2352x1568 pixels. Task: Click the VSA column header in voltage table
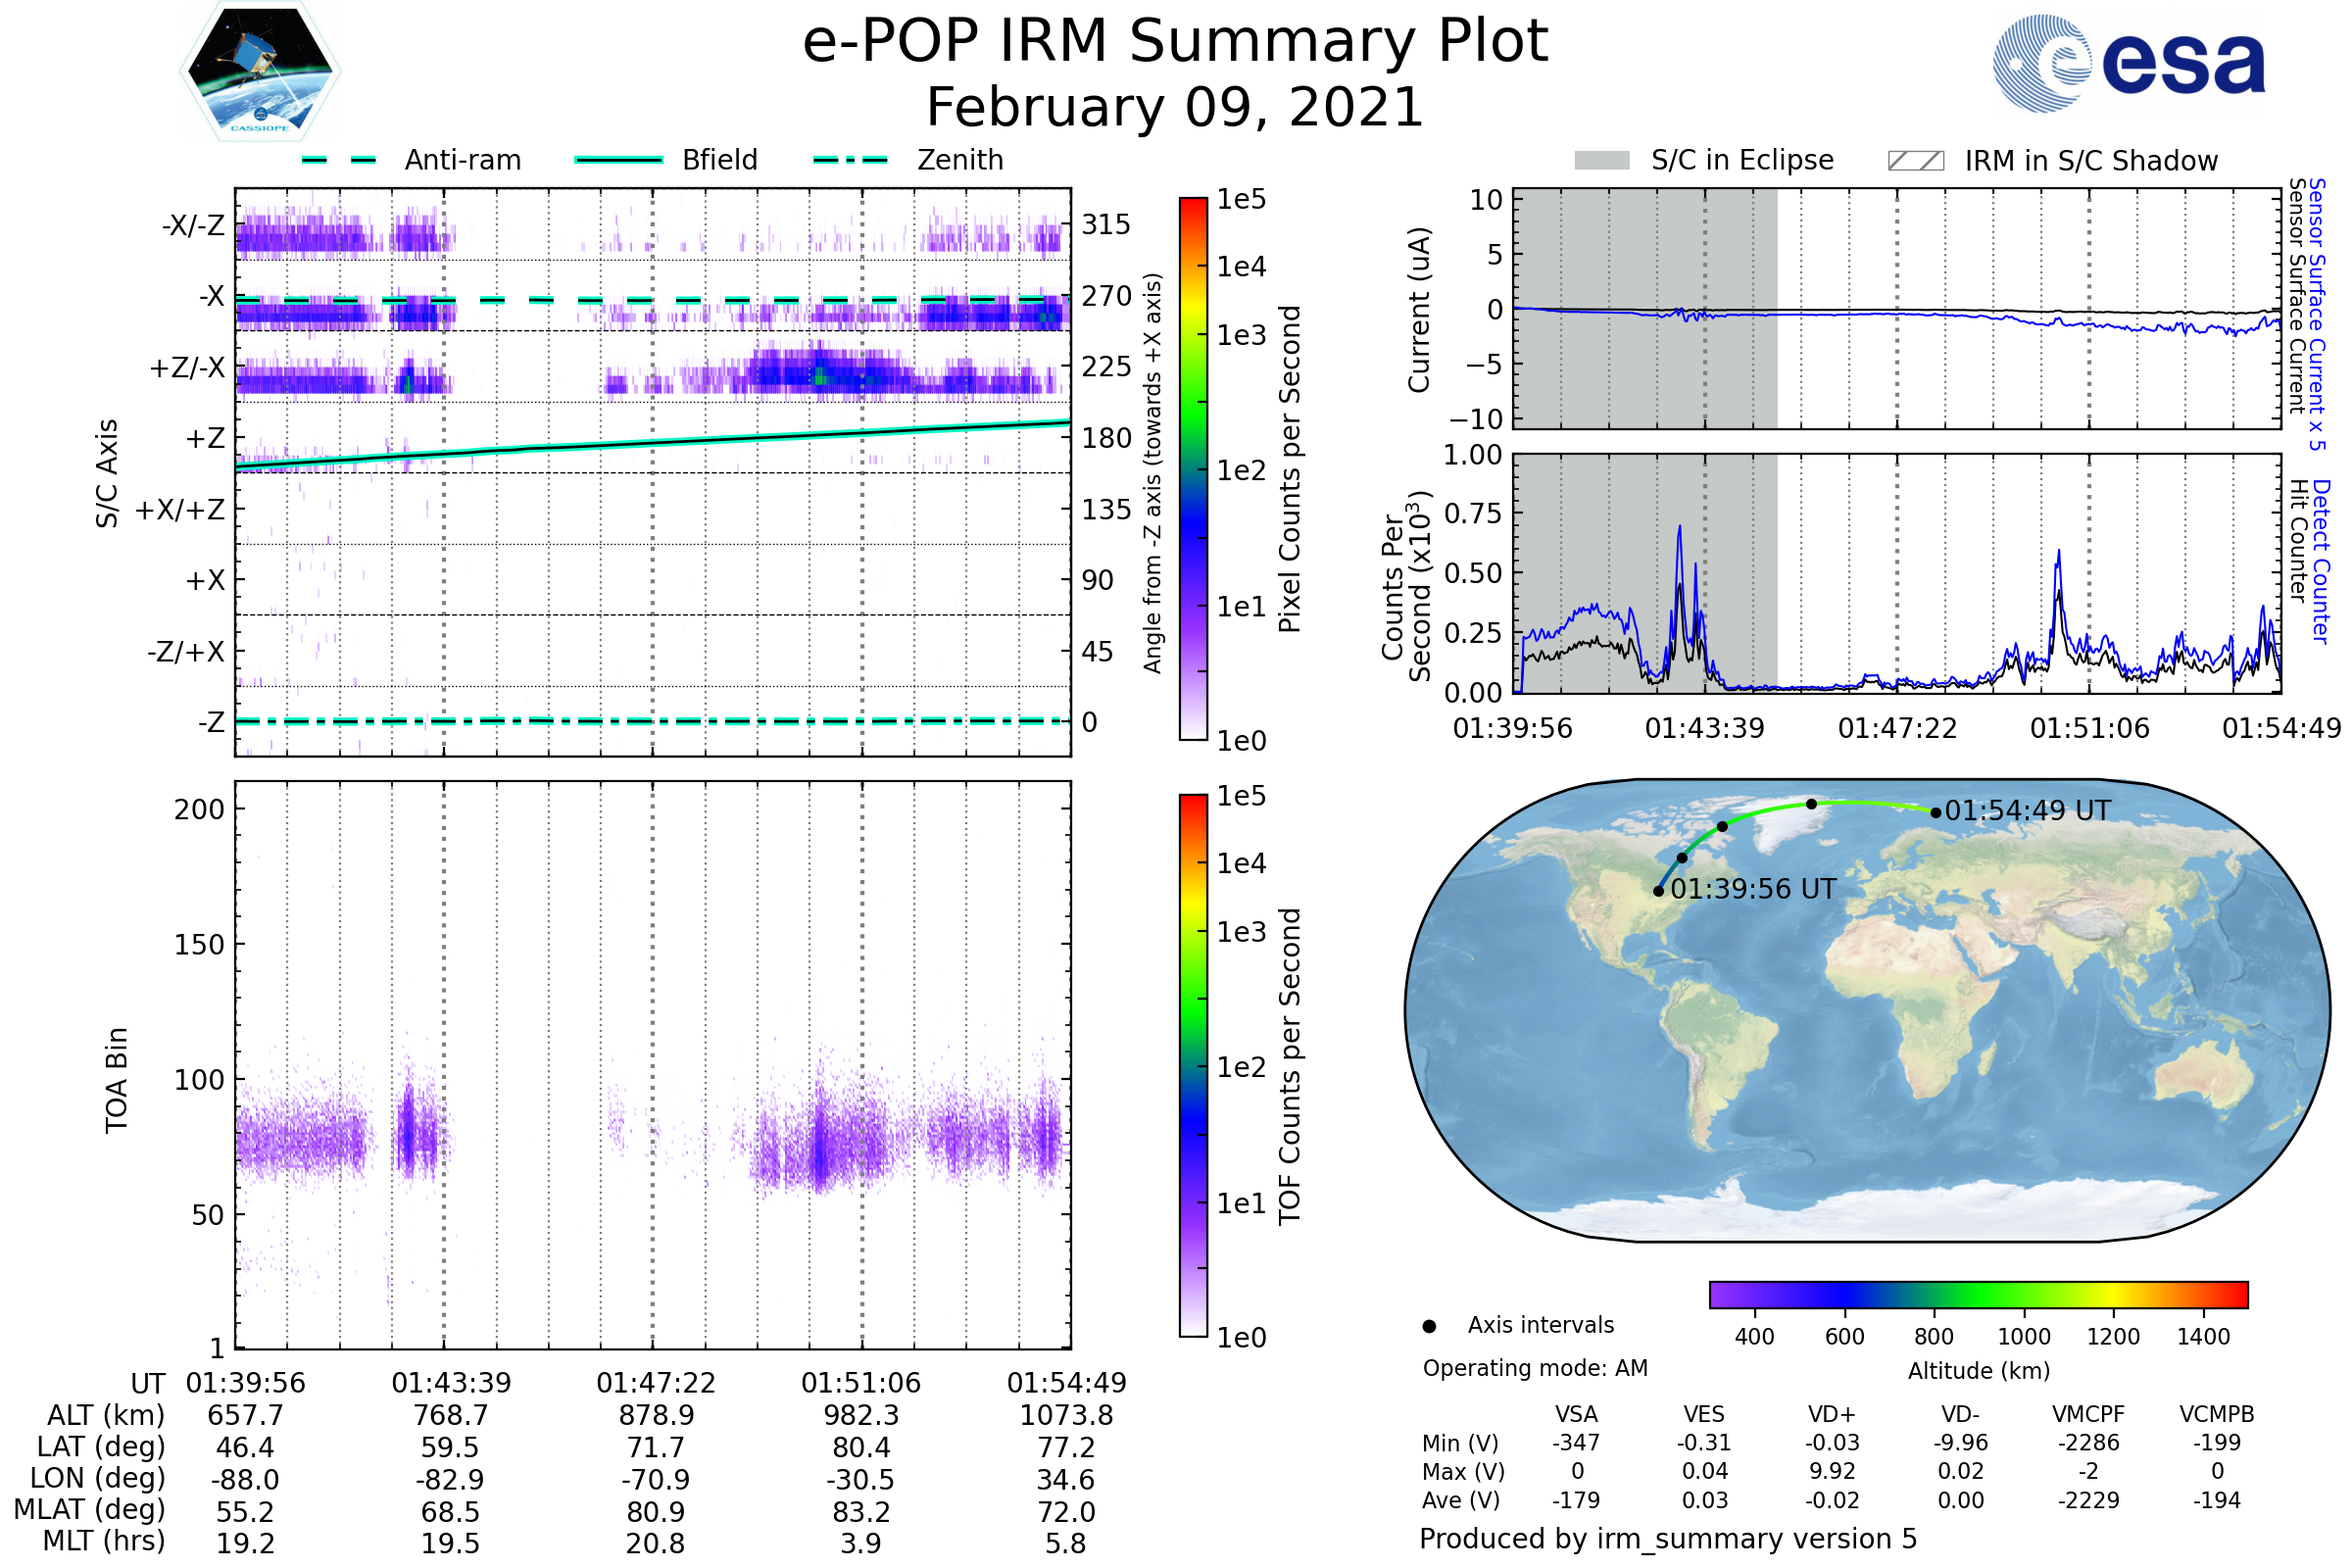(1576, 1414)
